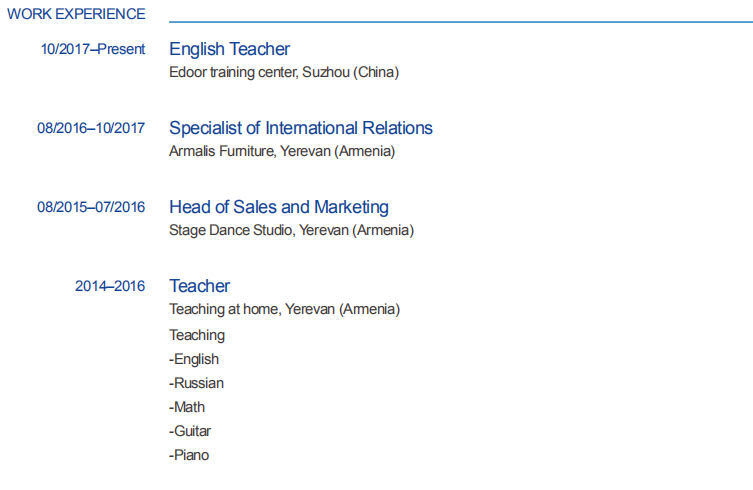Image resolution: width=753 pixels, height=490 pixels.
Task: Click the -Math list item
Action: point(187,407)
